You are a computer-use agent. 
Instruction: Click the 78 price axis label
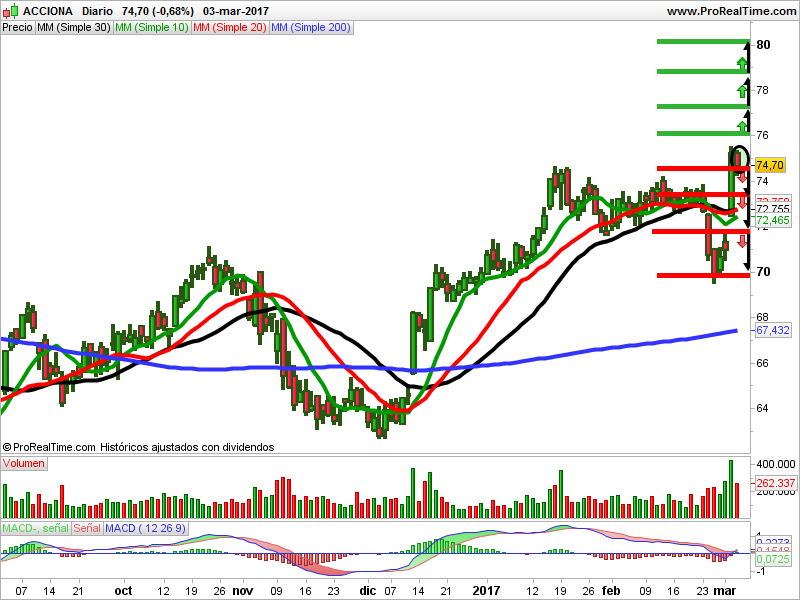[762, 90]
